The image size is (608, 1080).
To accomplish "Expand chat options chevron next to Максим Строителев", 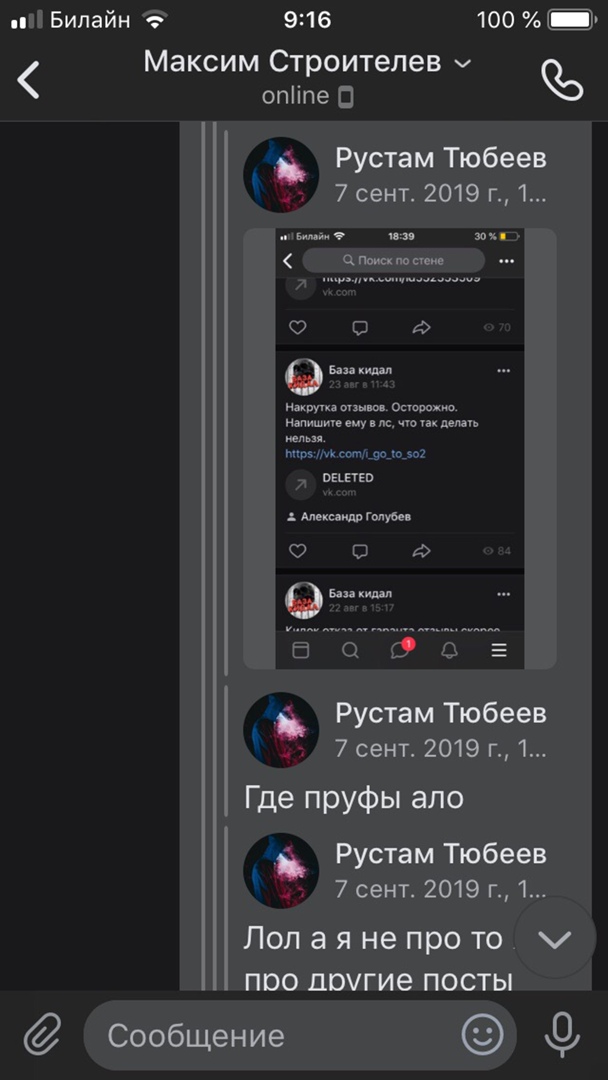I will tap(463, 64).
